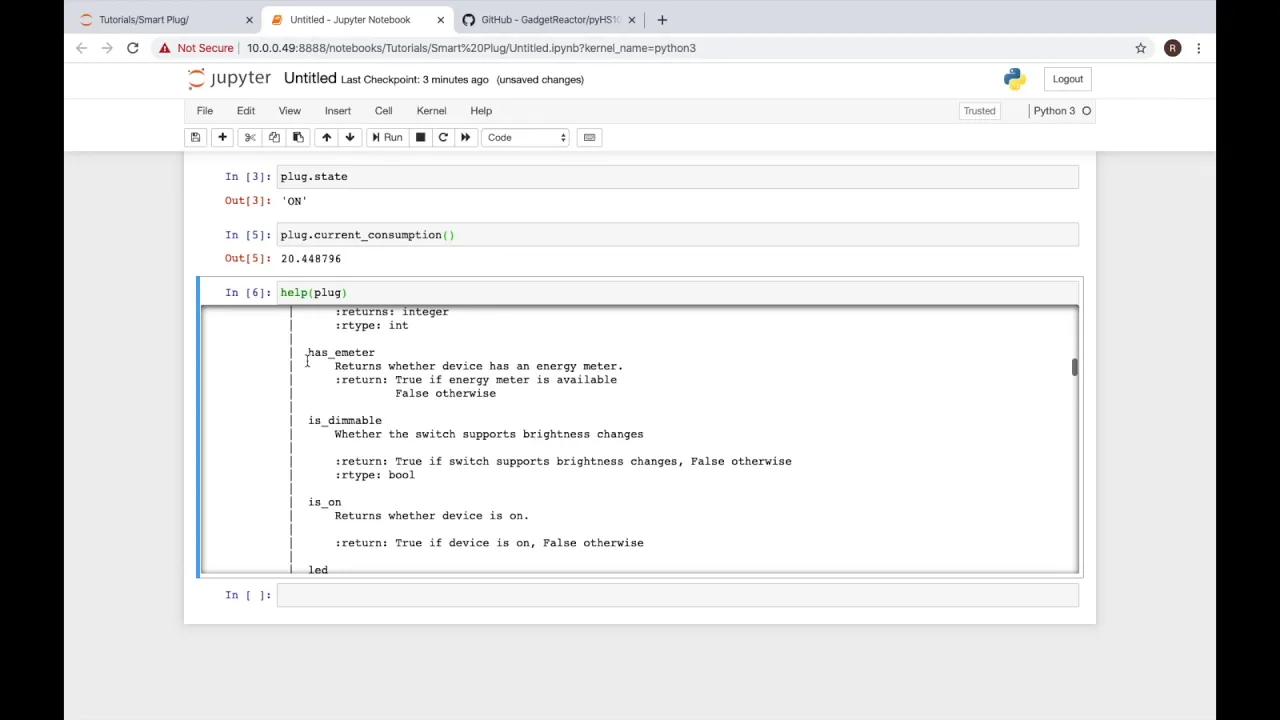Paste cells below icon
Viewport: 1280px width, 720px height.
pyautogui.click(x=298, y=137)
